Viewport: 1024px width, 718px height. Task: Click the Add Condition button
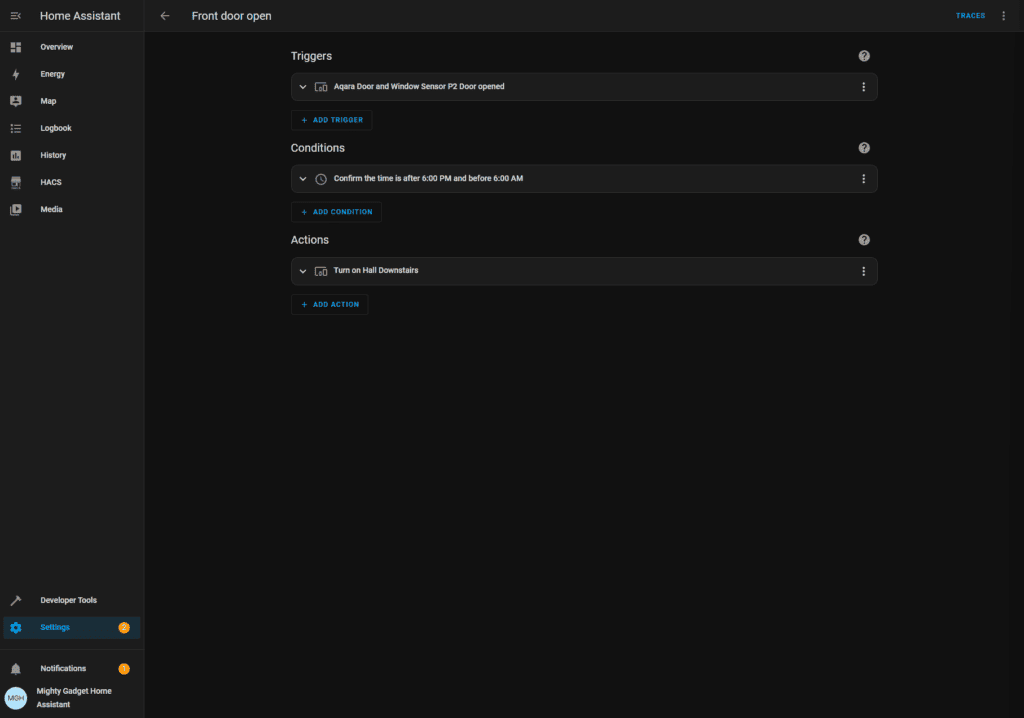[336, 212]
